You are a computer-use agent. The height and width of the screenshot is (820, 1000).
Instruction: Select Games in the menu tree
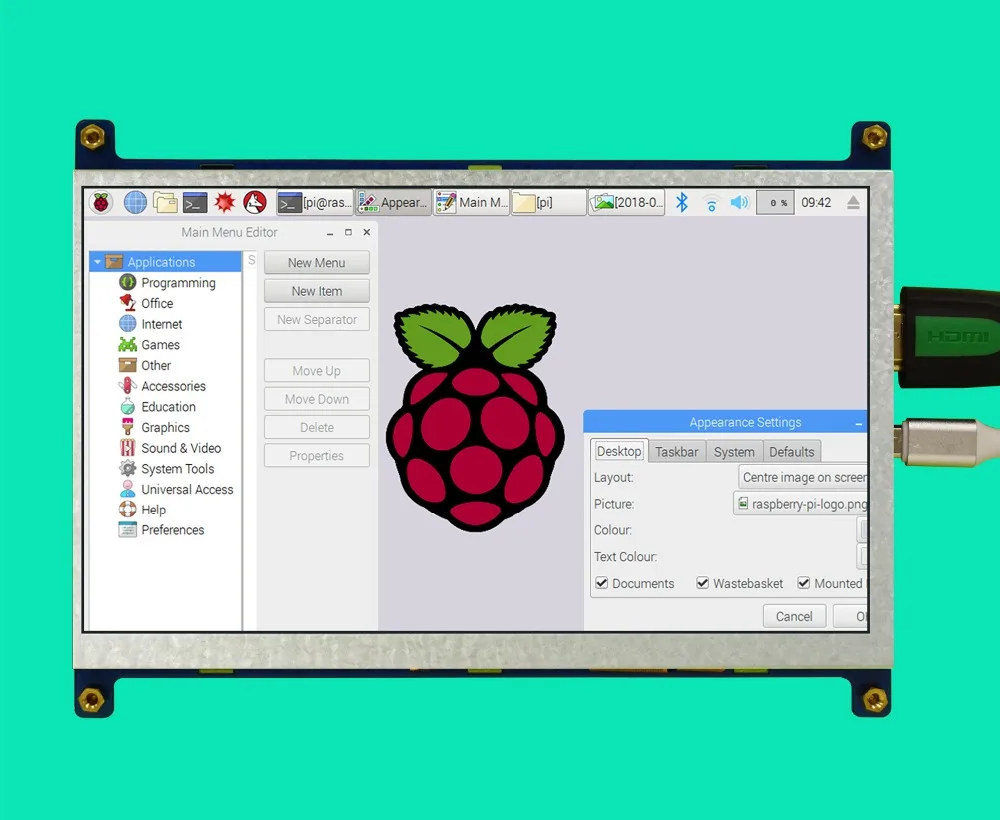pos(160,345)
